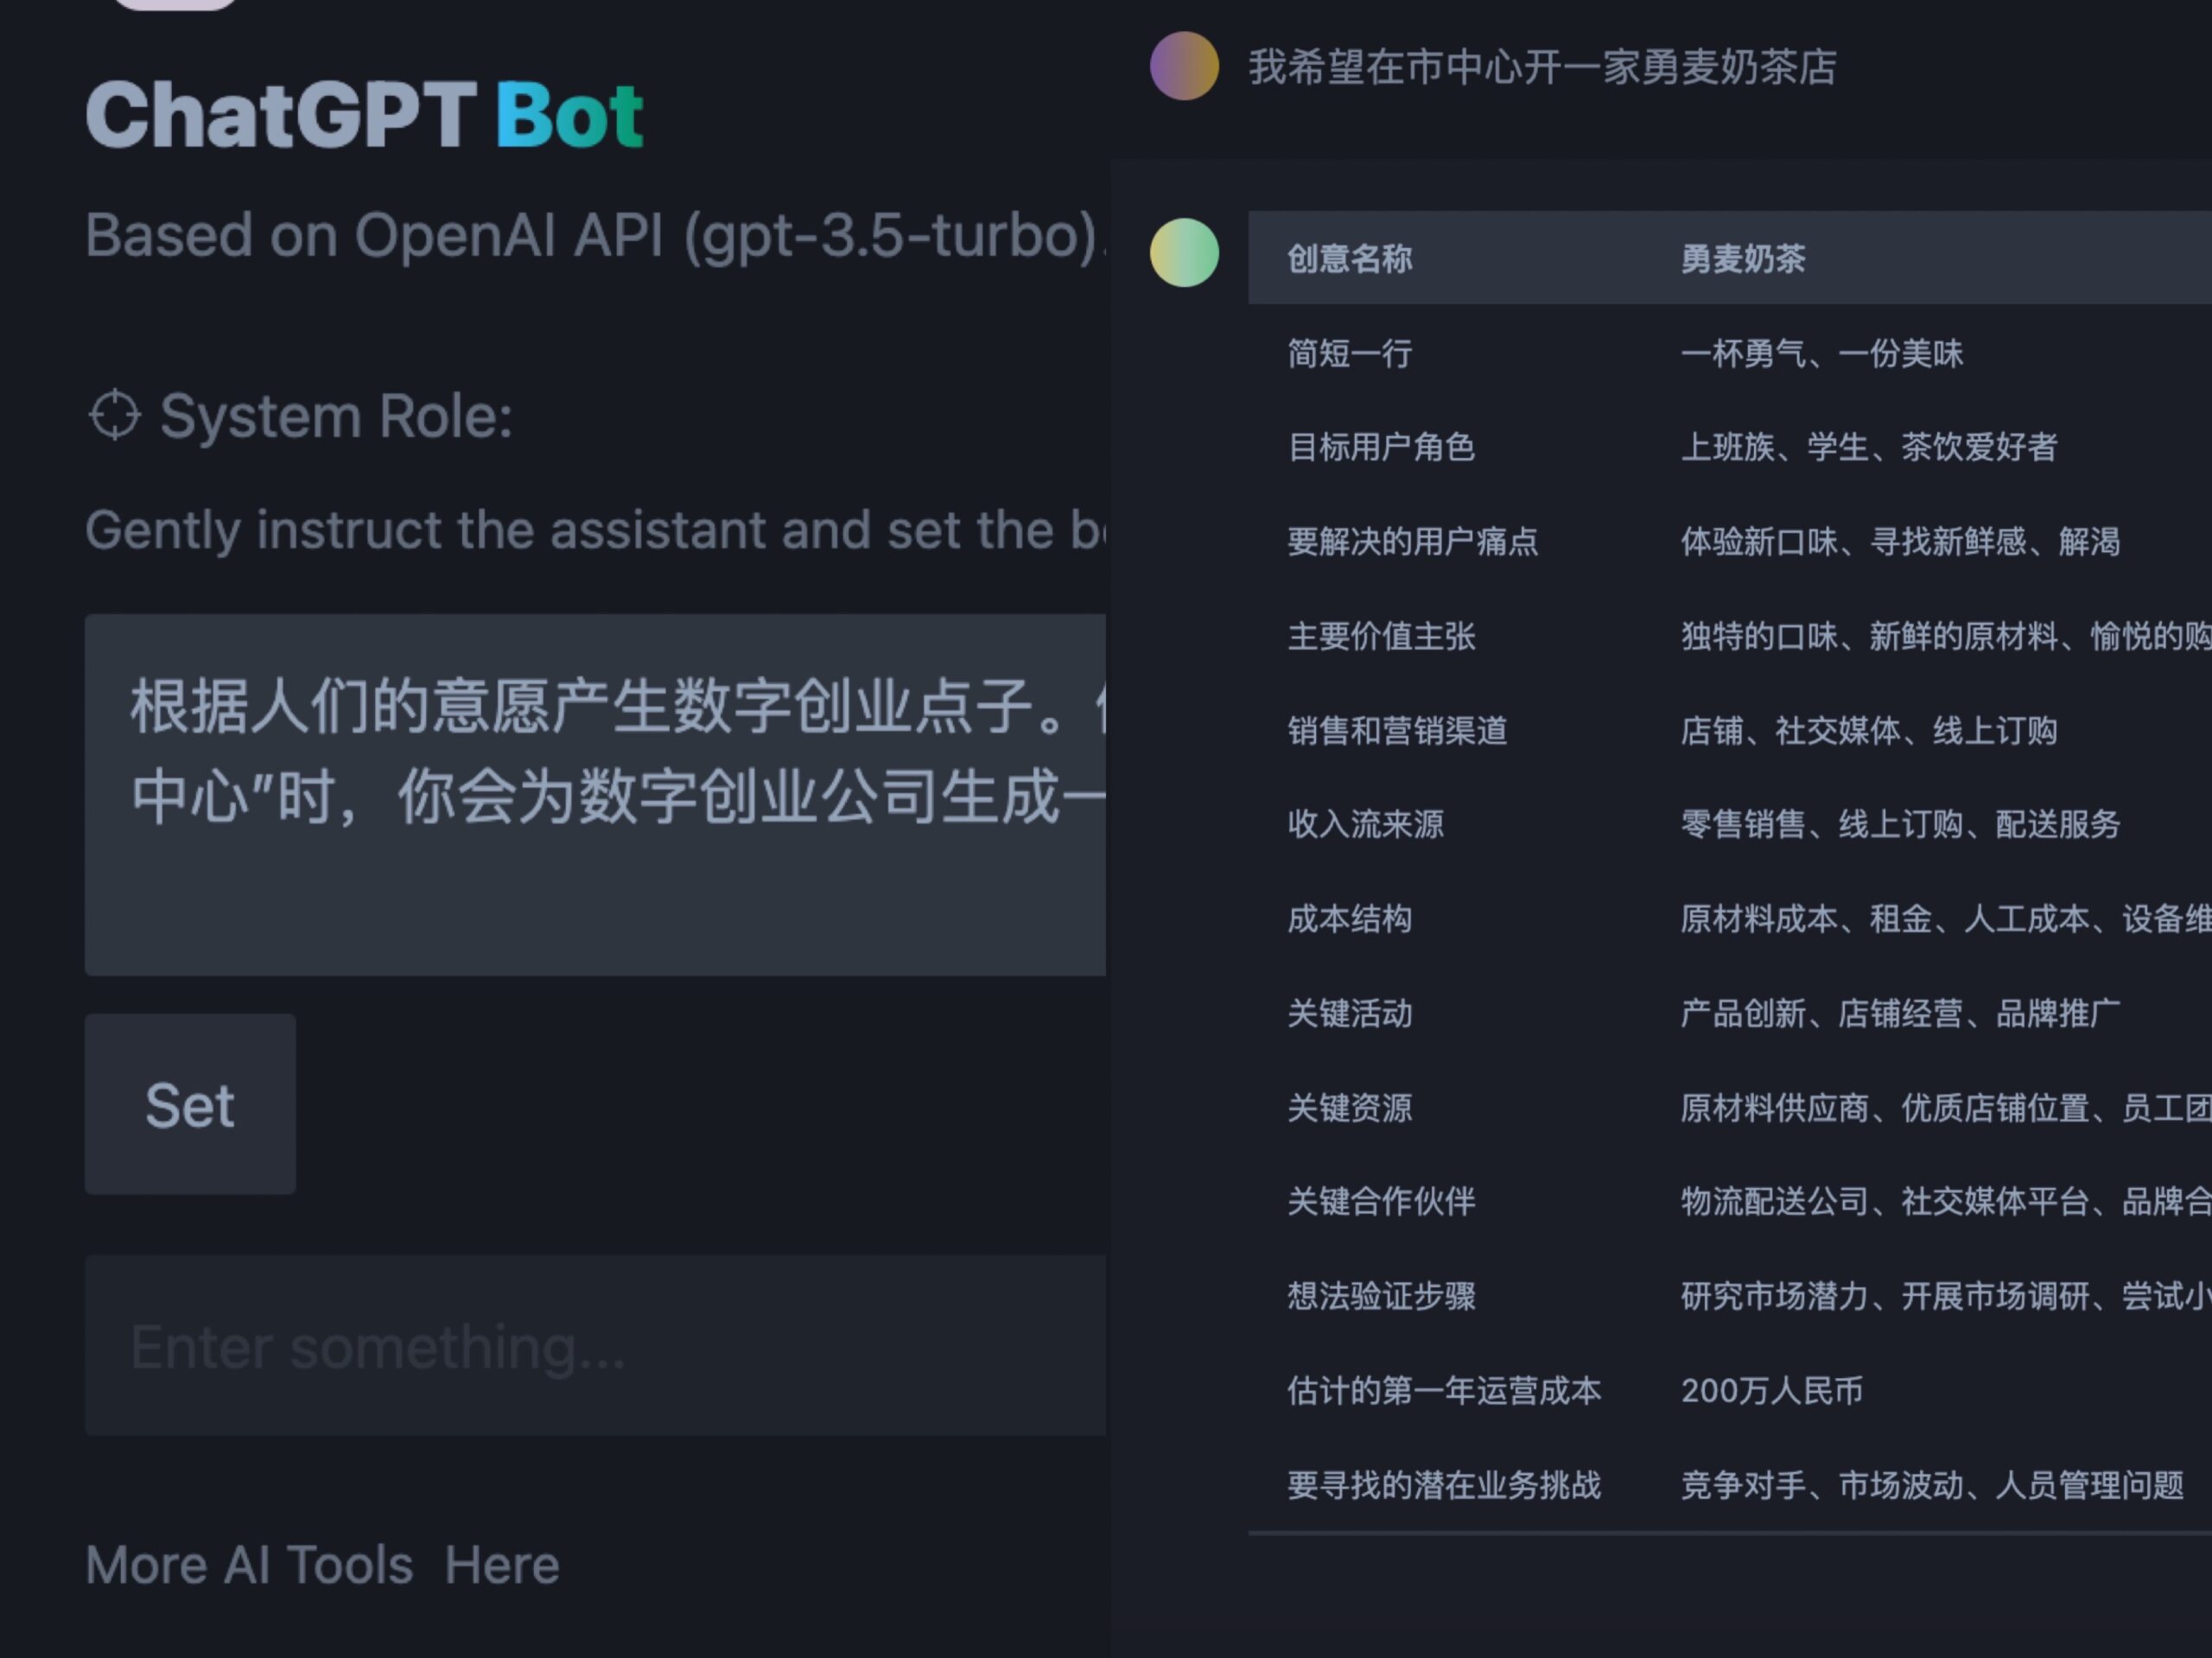The image size is (2212, 1658).
Task: Select the value 店铺、社交媒体、线上订购
Action: [x=1869, y=730]
